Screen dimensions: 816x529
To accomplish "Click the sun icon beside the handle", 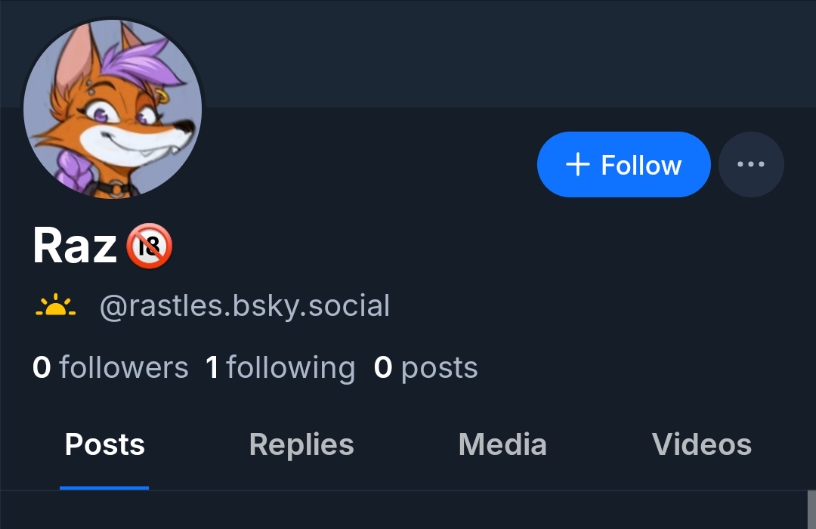I will (55, 306).
